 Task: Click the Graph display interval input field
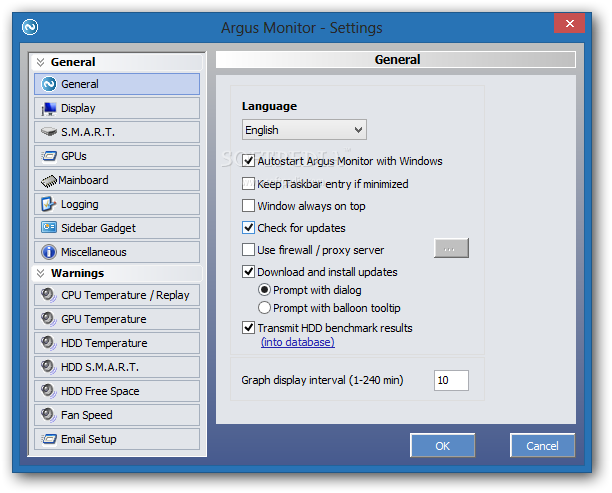pos(451,380)
